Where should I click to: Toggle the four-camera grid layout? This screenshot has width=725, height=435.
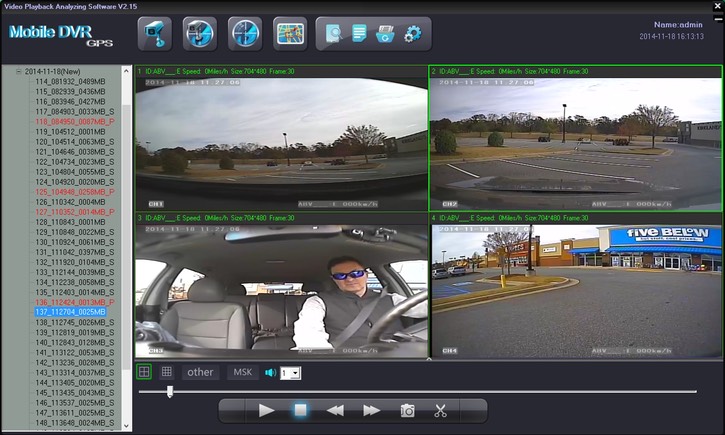(144, 372)
